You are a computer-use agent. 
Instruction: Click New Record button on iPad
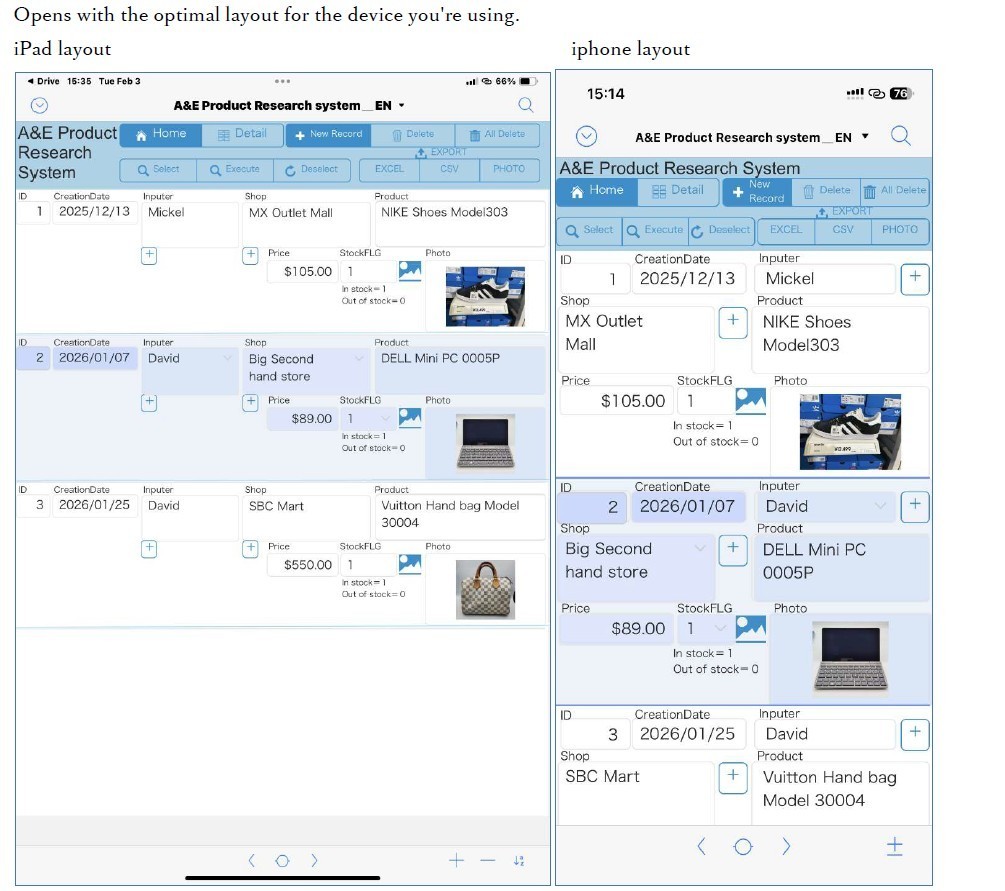[x=329, y=135]
